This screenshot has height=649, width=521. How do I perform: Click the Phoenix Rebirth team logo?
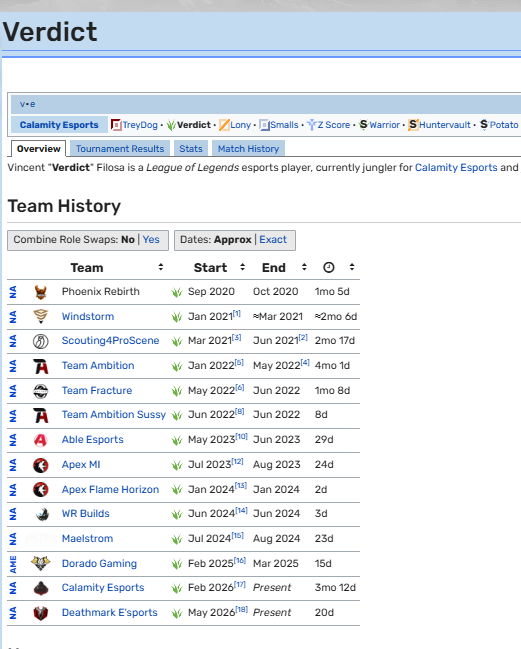[x=41, y=292]
